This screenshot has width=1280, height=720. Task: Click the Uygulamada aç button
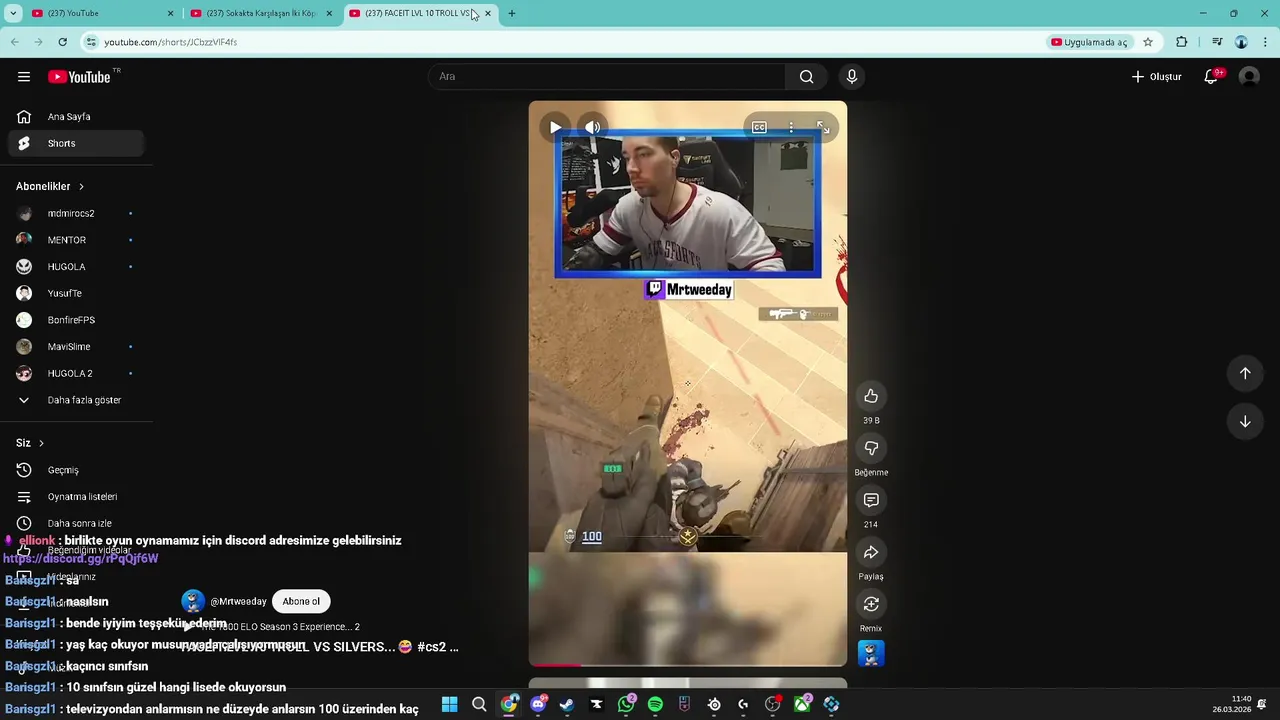(x=1089, y=42)
